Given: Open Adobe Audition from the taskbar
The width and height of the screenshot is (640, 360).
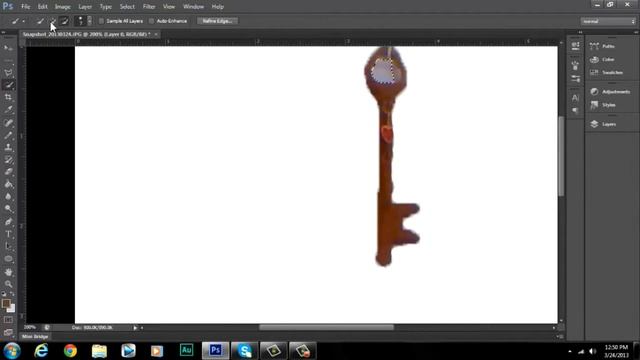Looking at the screenshot, I should coord(187,351).
